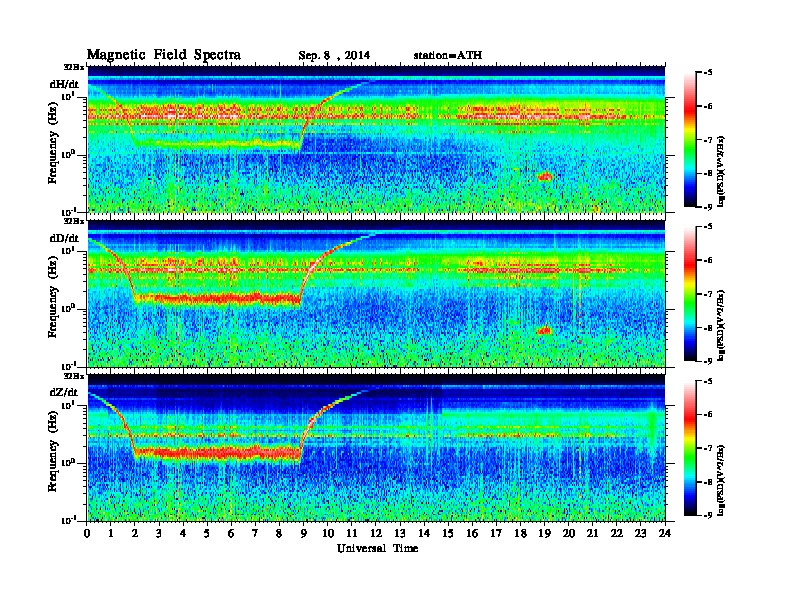Click the -8 value on dD/dt color bar
792x612 pixels.
tap(708, 327)
